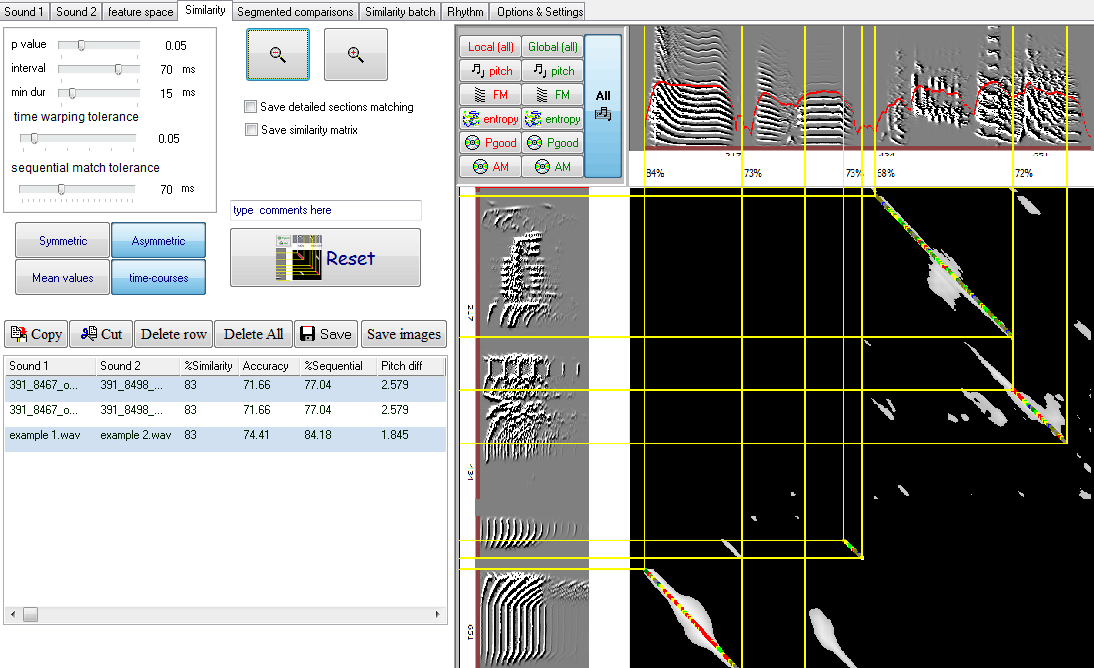The height and width of the screenshot is (668, 1094).
Task: Select the green global FM feature button
Action: coord(552,95)
